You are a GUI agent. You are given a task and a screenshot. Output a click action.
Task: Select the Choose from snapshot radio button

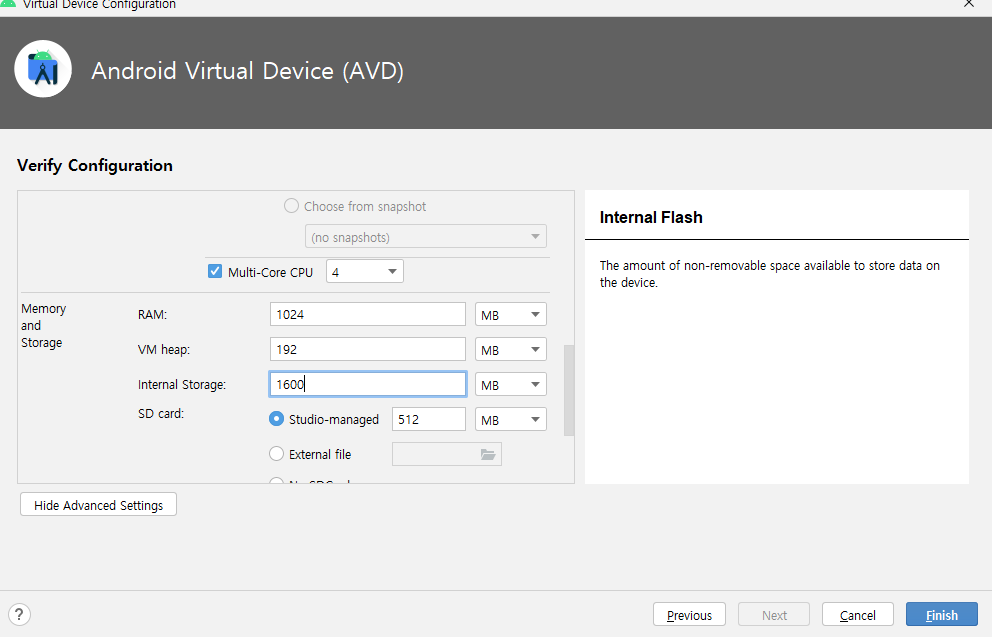[291, 206]
